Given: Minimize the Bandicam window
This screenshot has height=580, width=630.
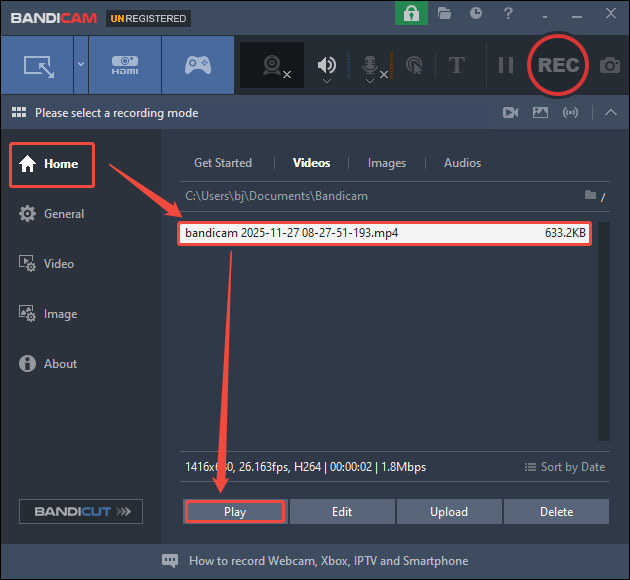Looking at the screenshot, I should click(x=577, y=16).
